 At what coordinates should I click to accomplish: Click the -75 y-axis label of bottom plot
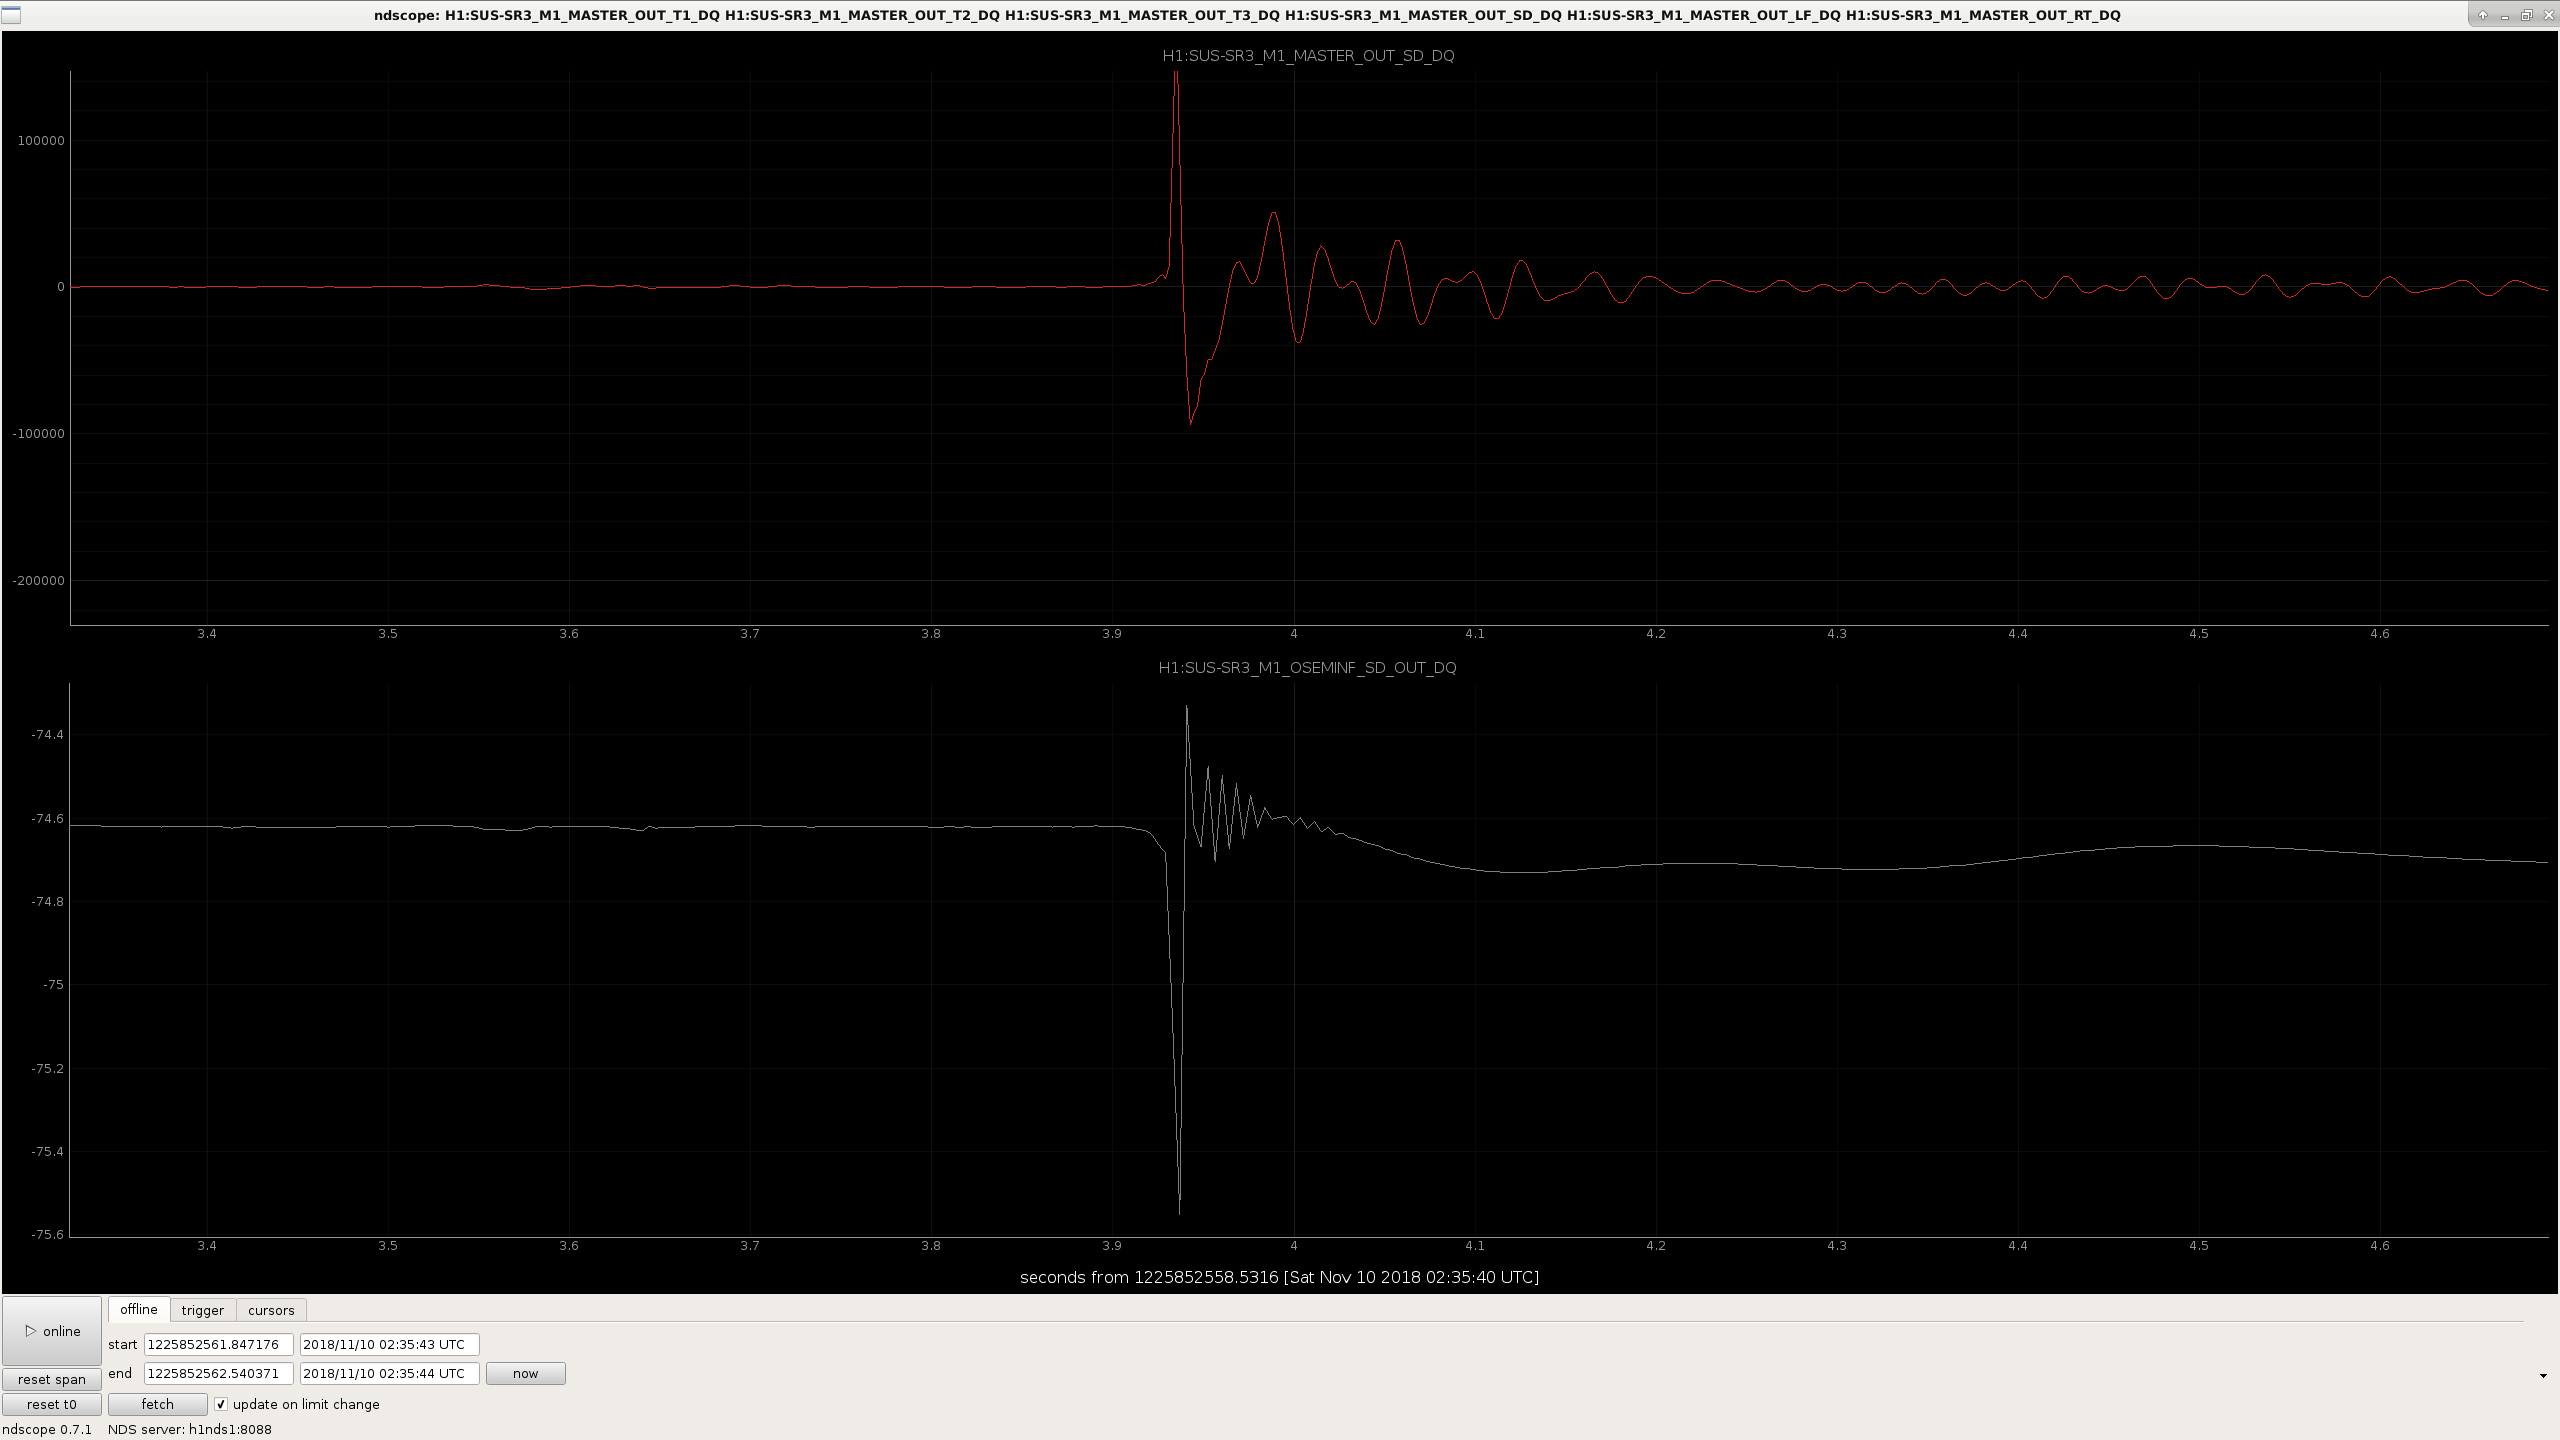click(x=53, y=985)
